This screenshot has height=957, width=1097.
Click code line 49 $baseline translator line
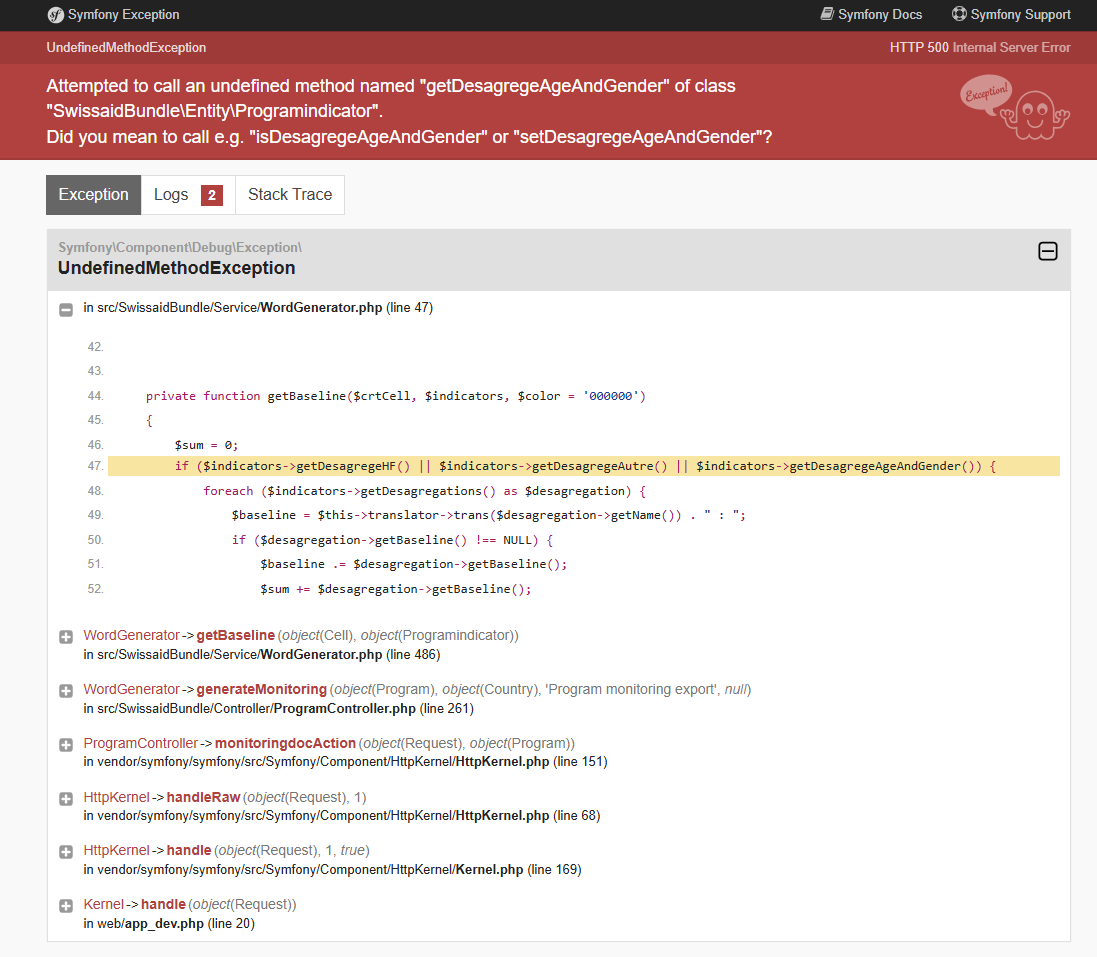(x=488, y=515)
